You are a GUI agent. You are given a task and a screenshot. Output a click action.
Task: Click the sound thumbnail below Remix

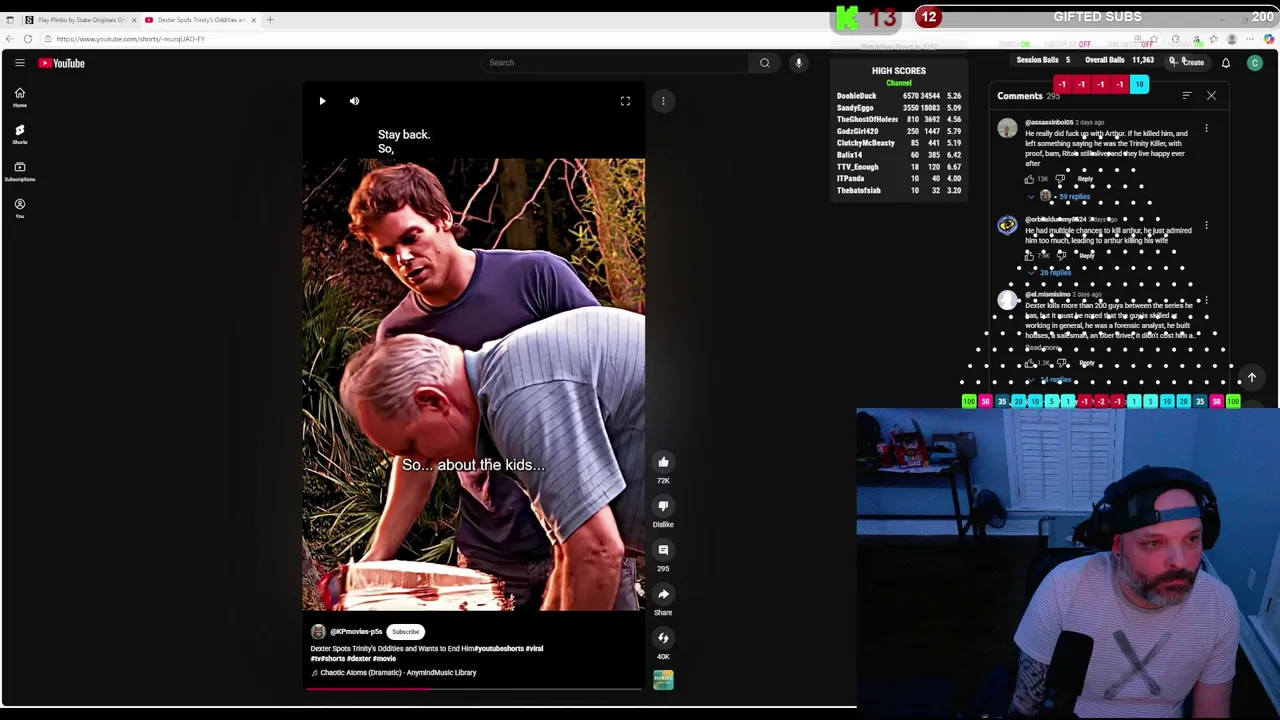[663, 680]
